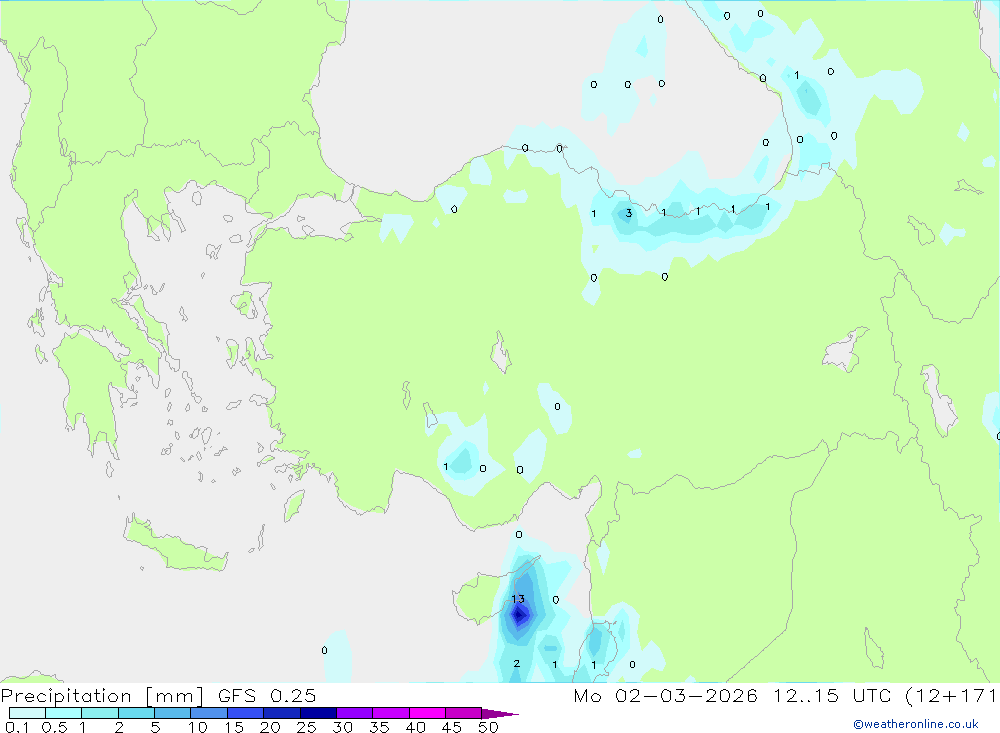The height and width of the screenshot is (733, 1000).
Task: Click the legend label '20'
Action: click(270, 727)
